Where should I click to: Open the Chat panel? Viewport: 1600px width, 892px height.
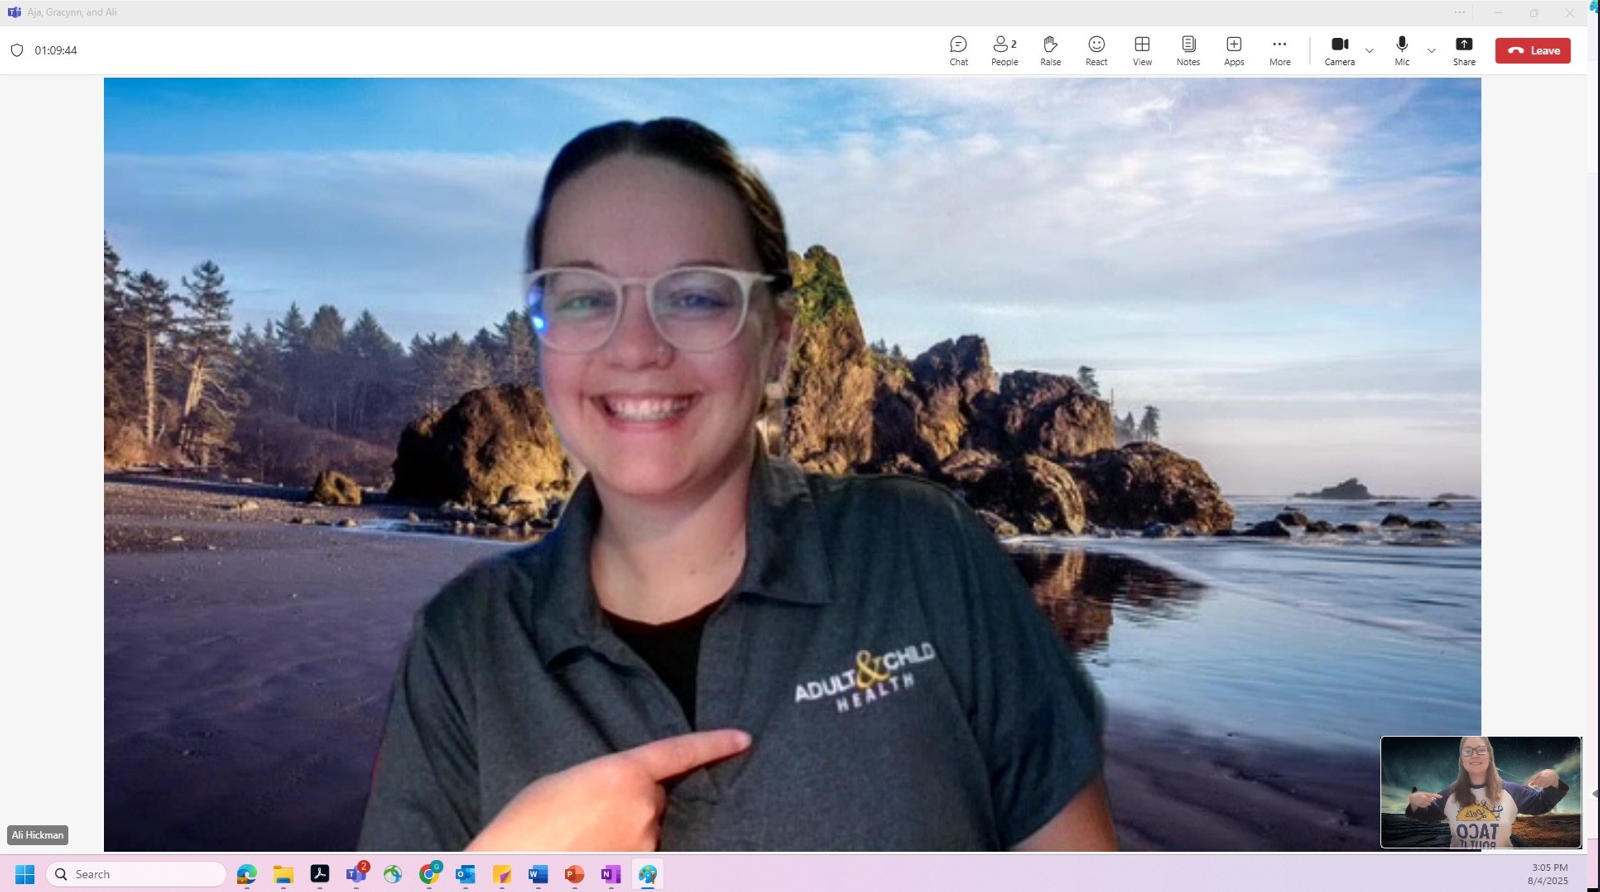coord(958,50)
